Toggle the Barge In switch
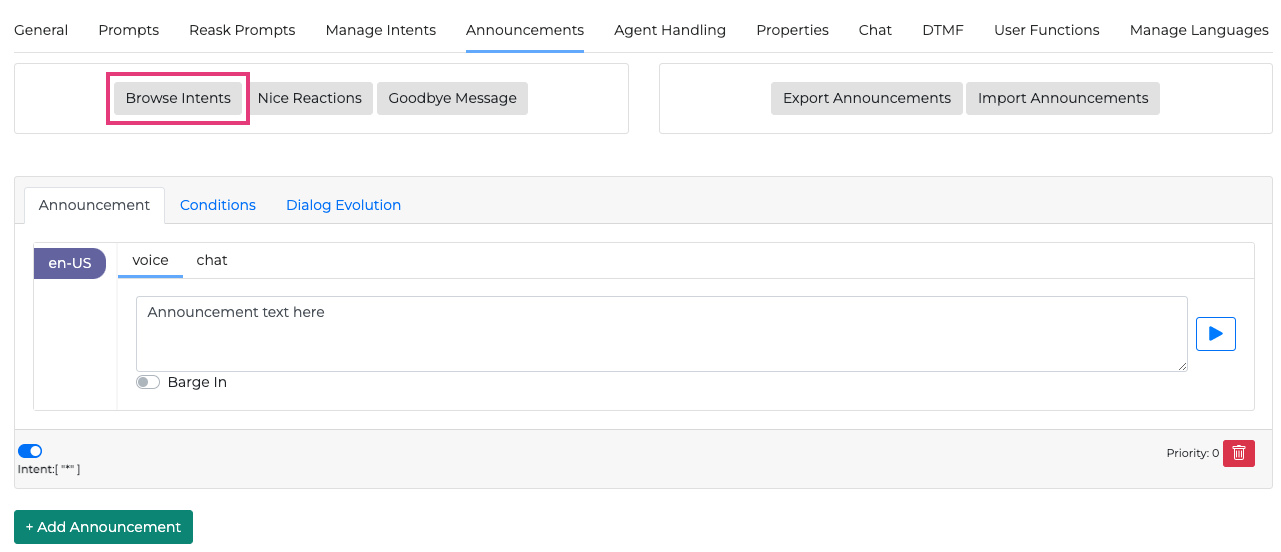This screenshot has height=552, width=1281. pos(148,382)
